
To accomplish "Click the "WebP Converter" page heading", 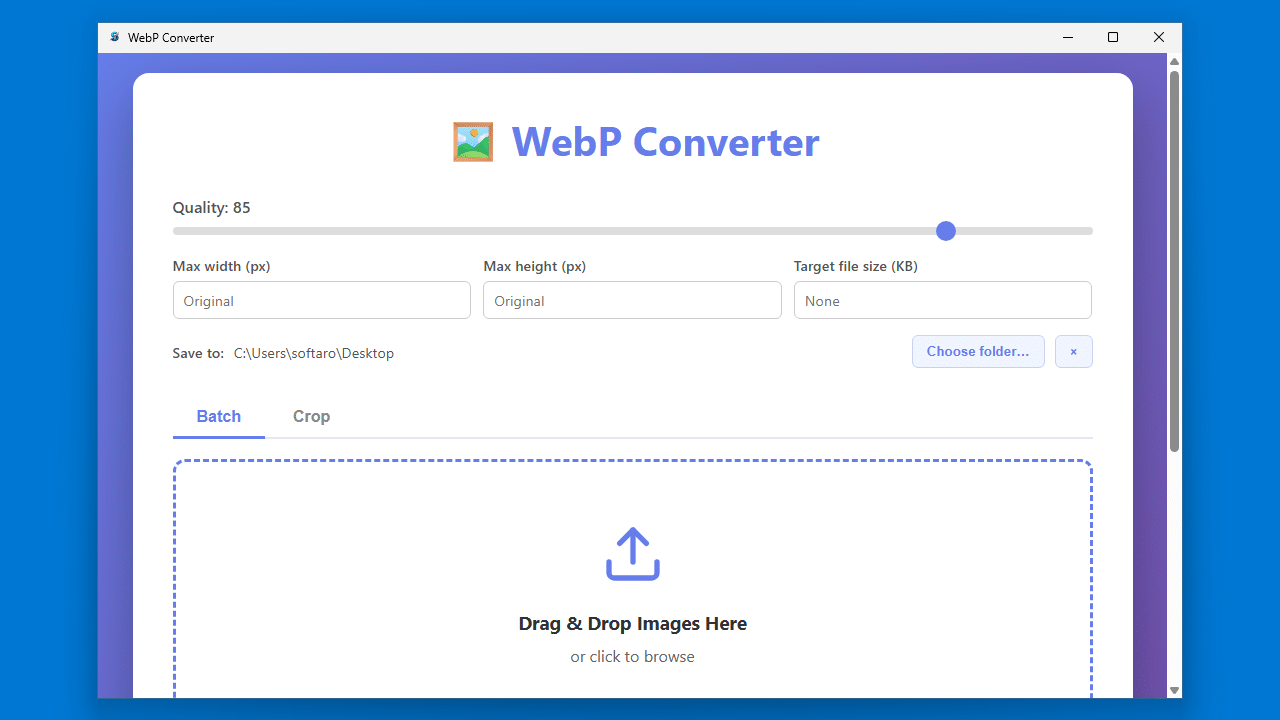I will point(666,142).
